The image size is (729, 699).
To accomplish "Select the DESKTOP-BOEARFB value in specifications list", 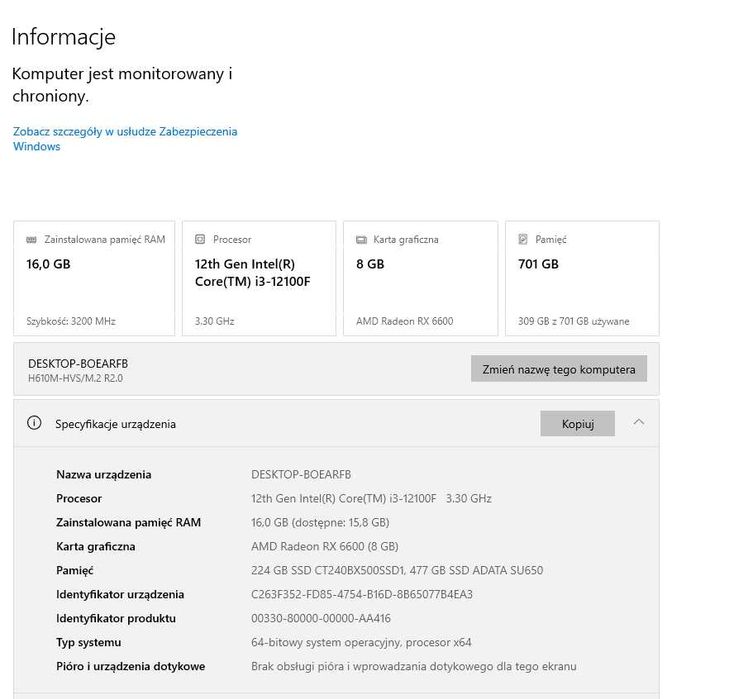I will coord(301,474).
